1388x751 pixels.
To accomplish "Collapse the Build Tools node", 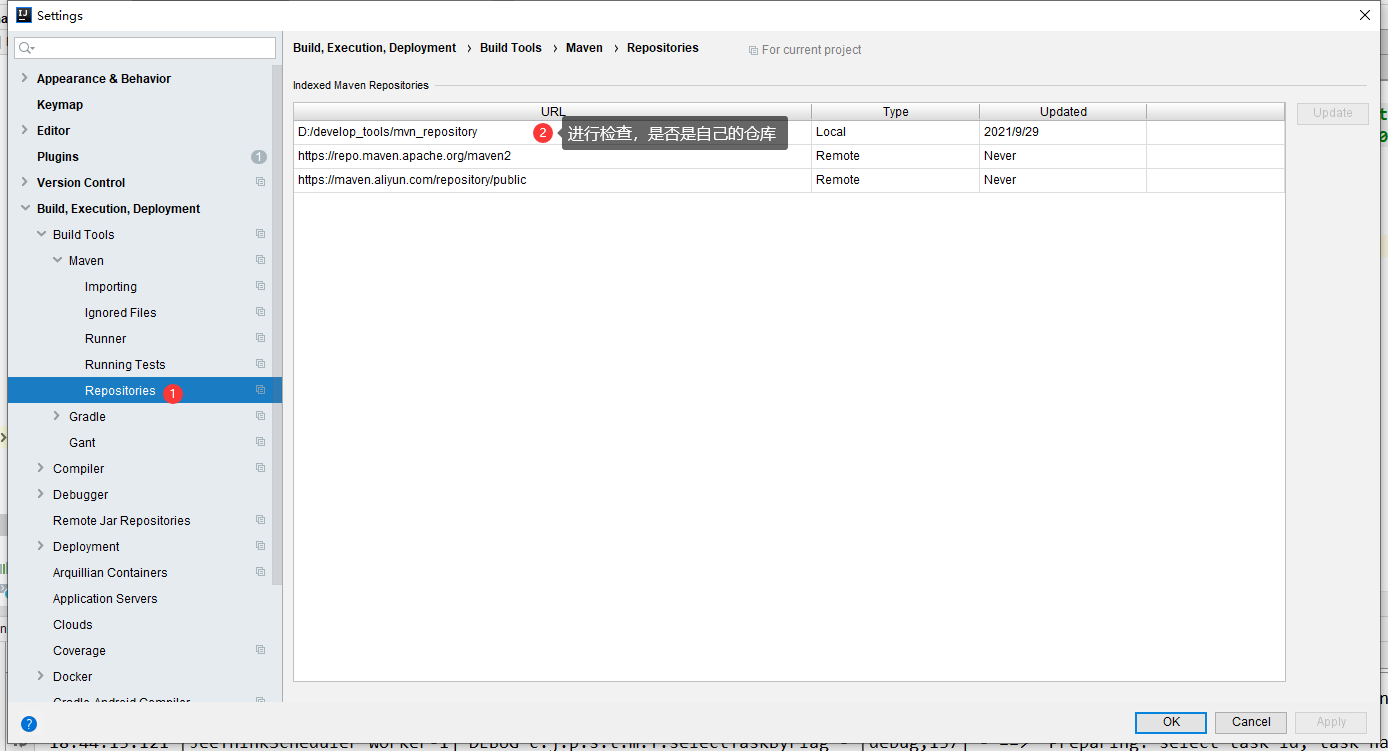I will [x=41, y=234].
